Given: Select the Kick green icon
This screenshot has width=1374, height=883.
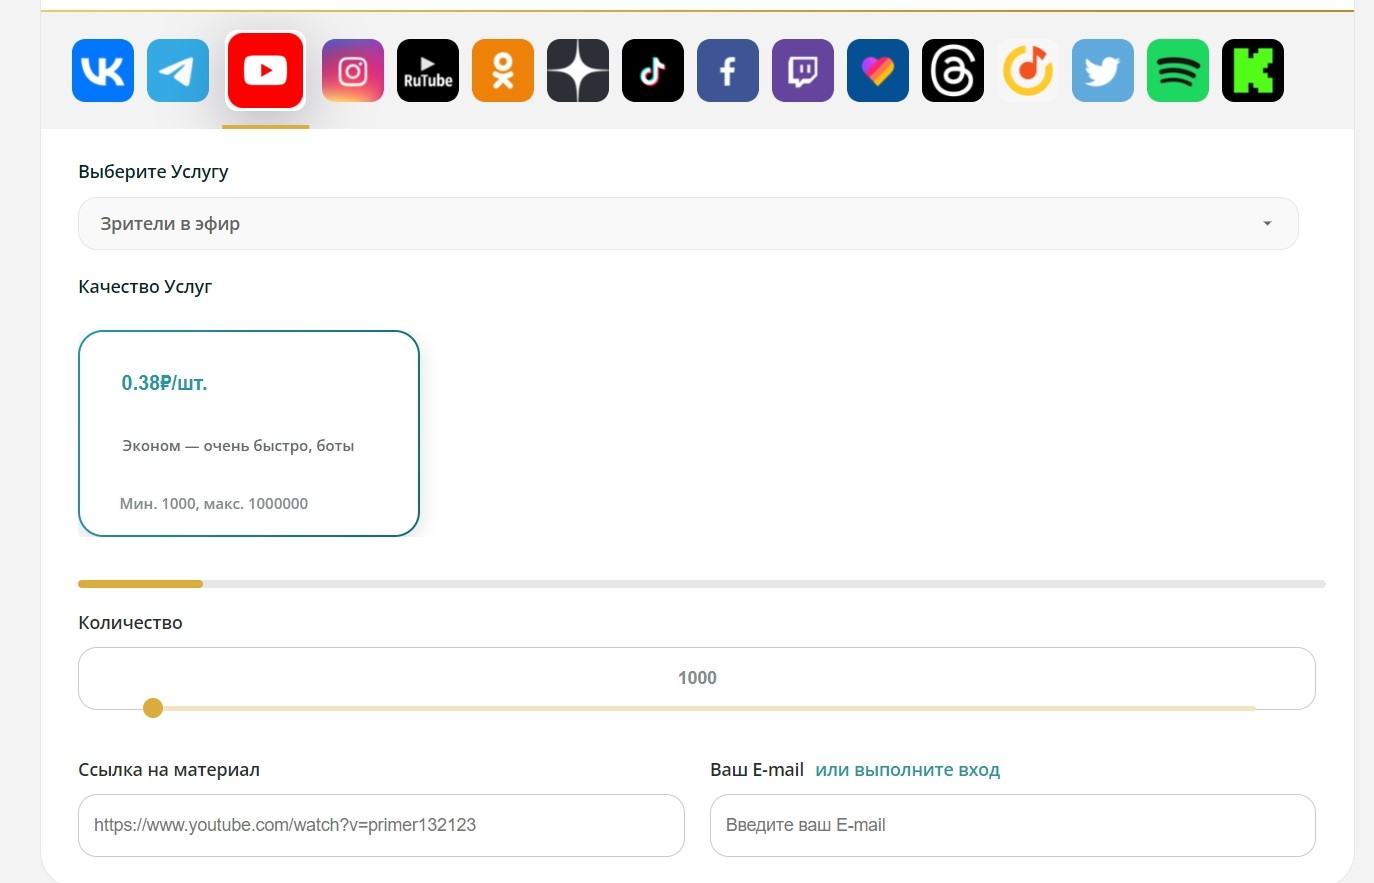Looking at the screenshot, I should pos(1253,71).
